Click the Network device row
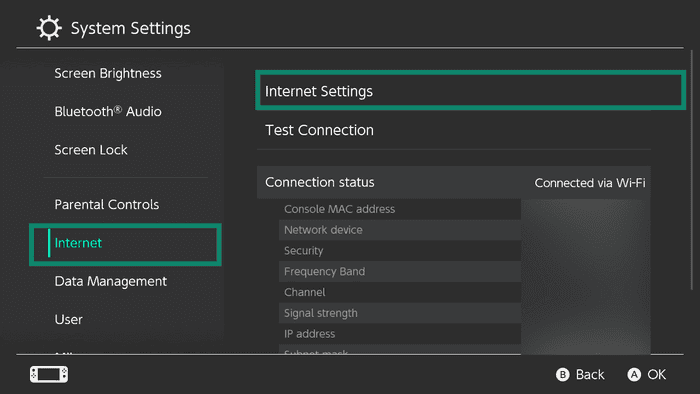700x394 pixels. click(400, 230)
